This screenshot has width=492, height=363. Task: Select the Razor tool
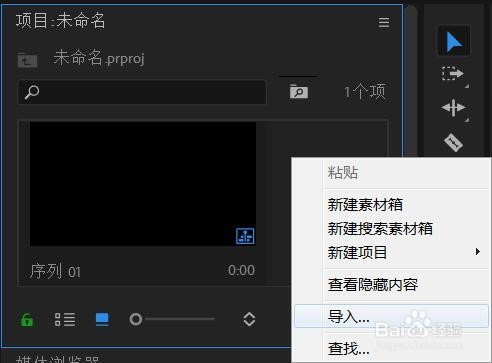point(453,143)
